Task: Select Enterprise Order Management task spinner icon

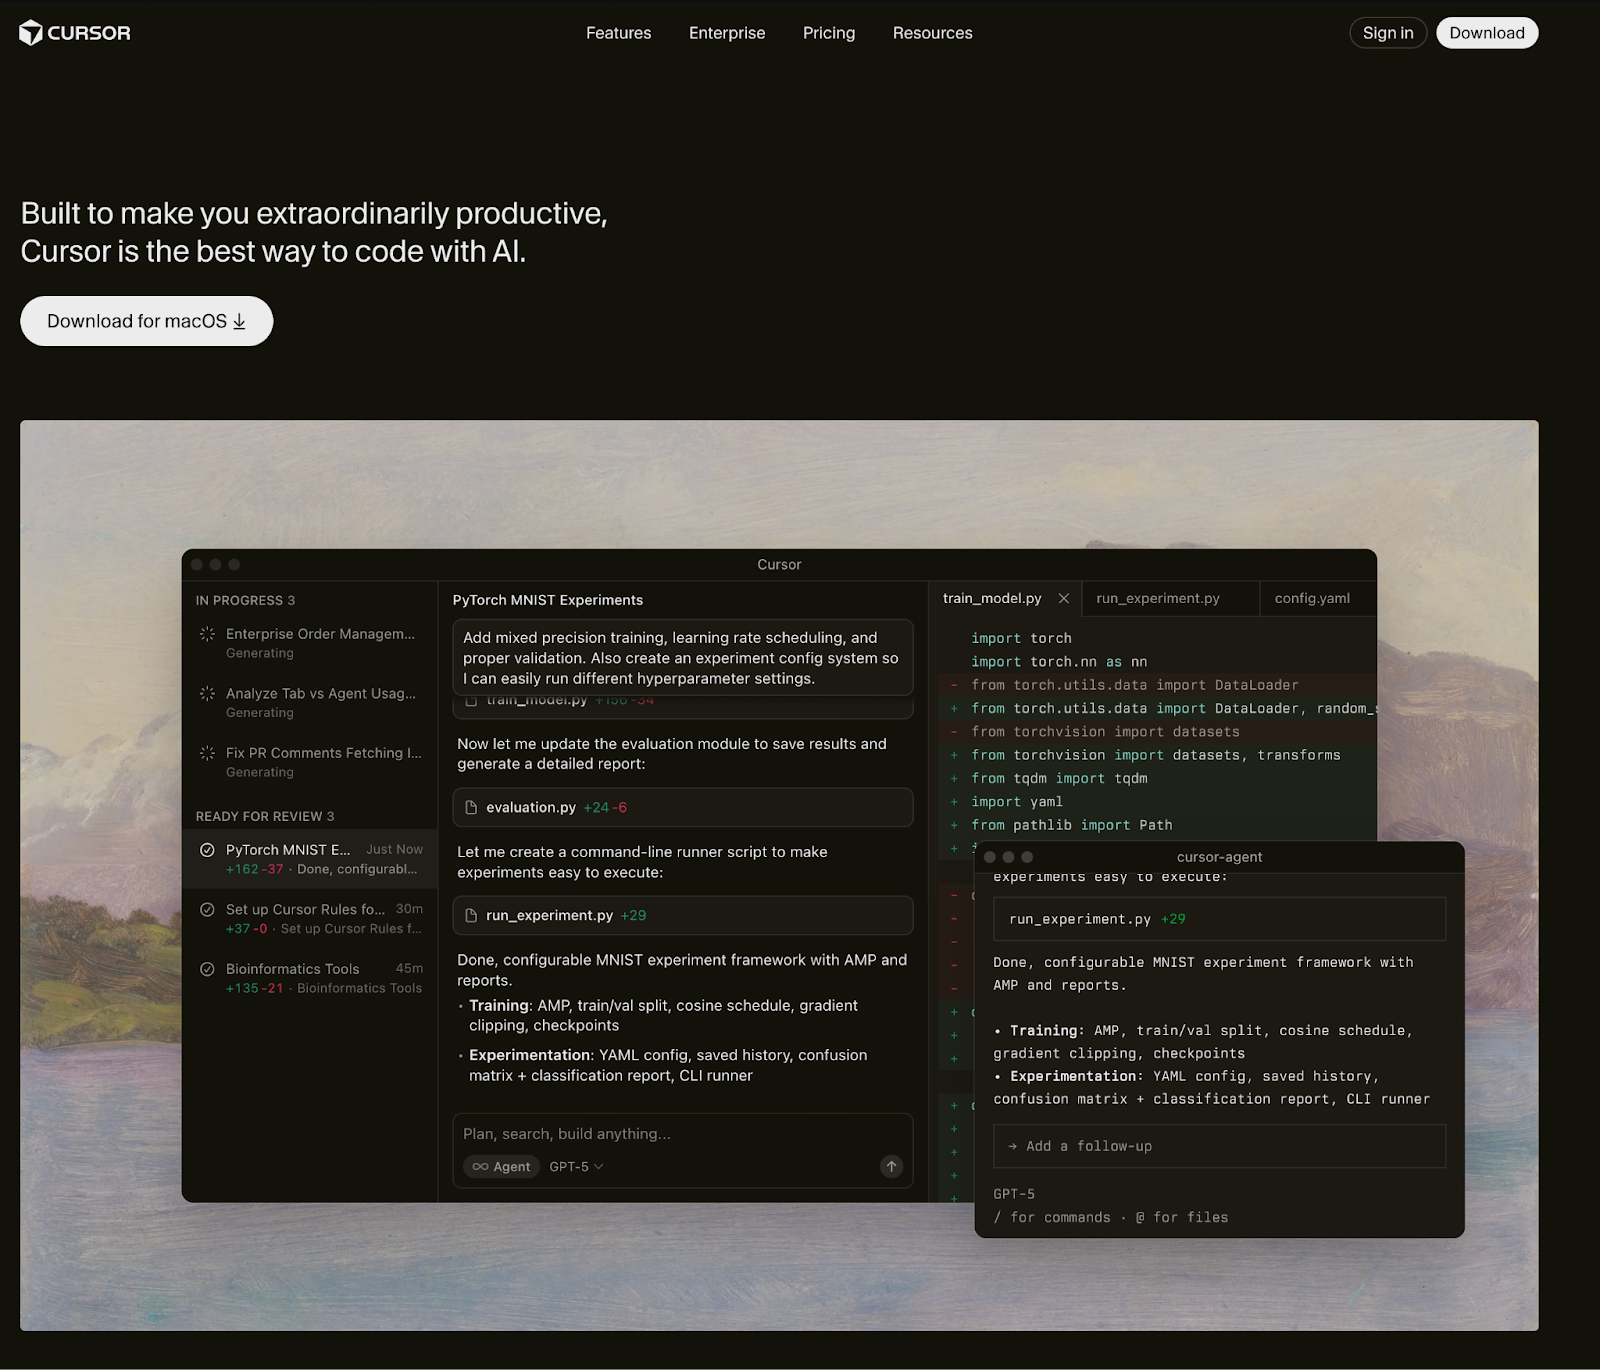Action: click(207, 634)
